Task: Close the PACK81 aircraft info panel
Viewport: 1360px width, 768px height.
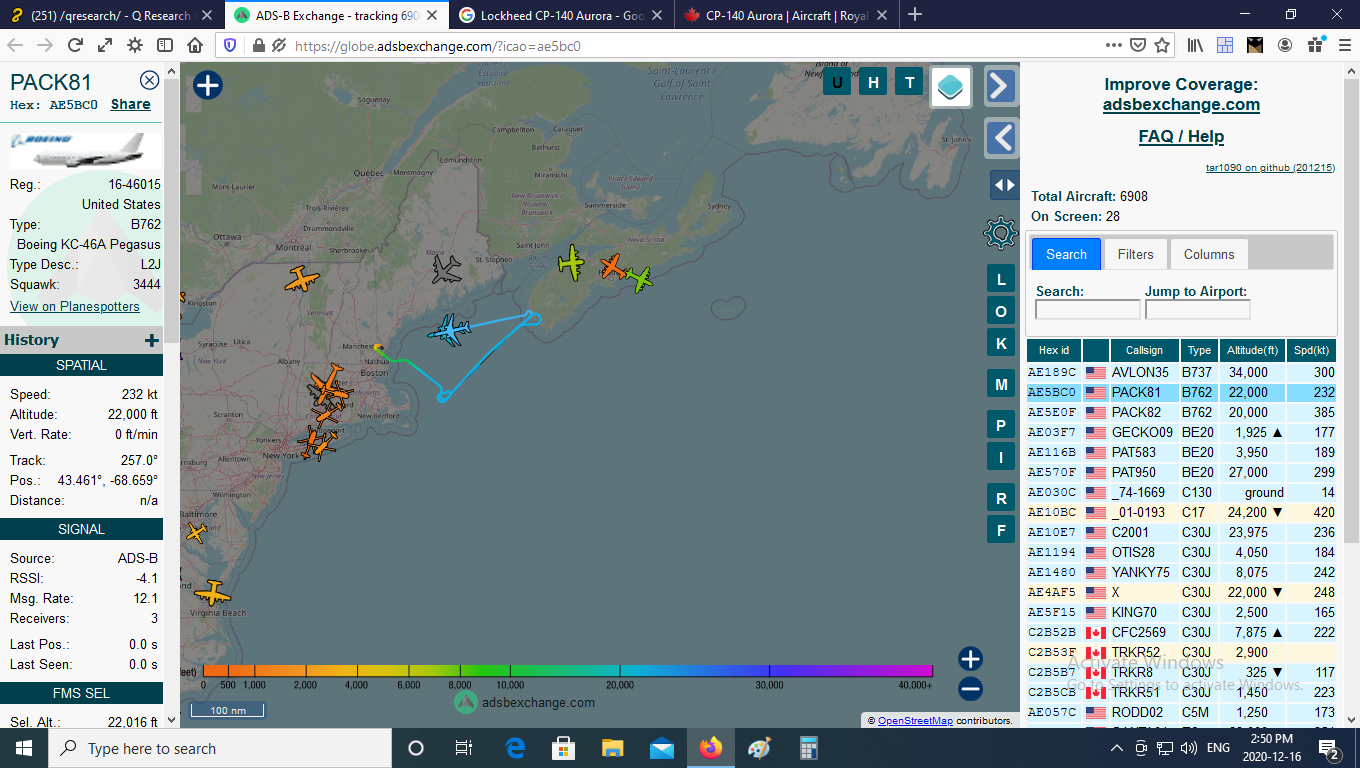Action: point(149,81)
